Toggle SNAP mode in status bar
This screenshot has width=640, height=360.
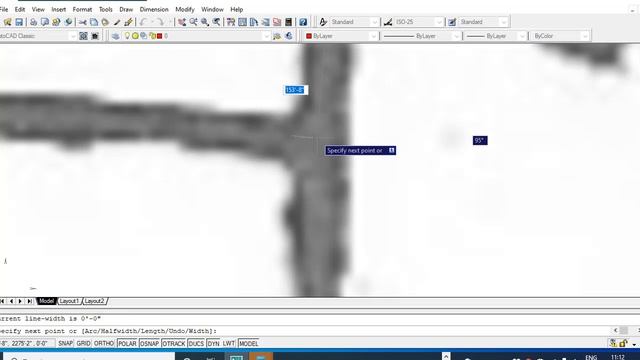(x=65, y=344)
